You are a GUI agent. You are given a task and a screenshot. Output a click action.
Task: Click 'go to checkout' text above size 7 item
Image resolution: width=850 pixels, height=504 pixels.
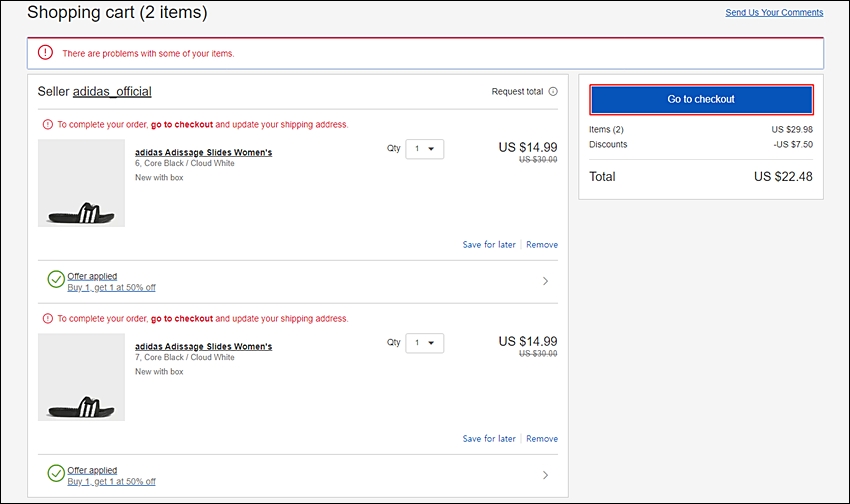(x=182, y=319)
